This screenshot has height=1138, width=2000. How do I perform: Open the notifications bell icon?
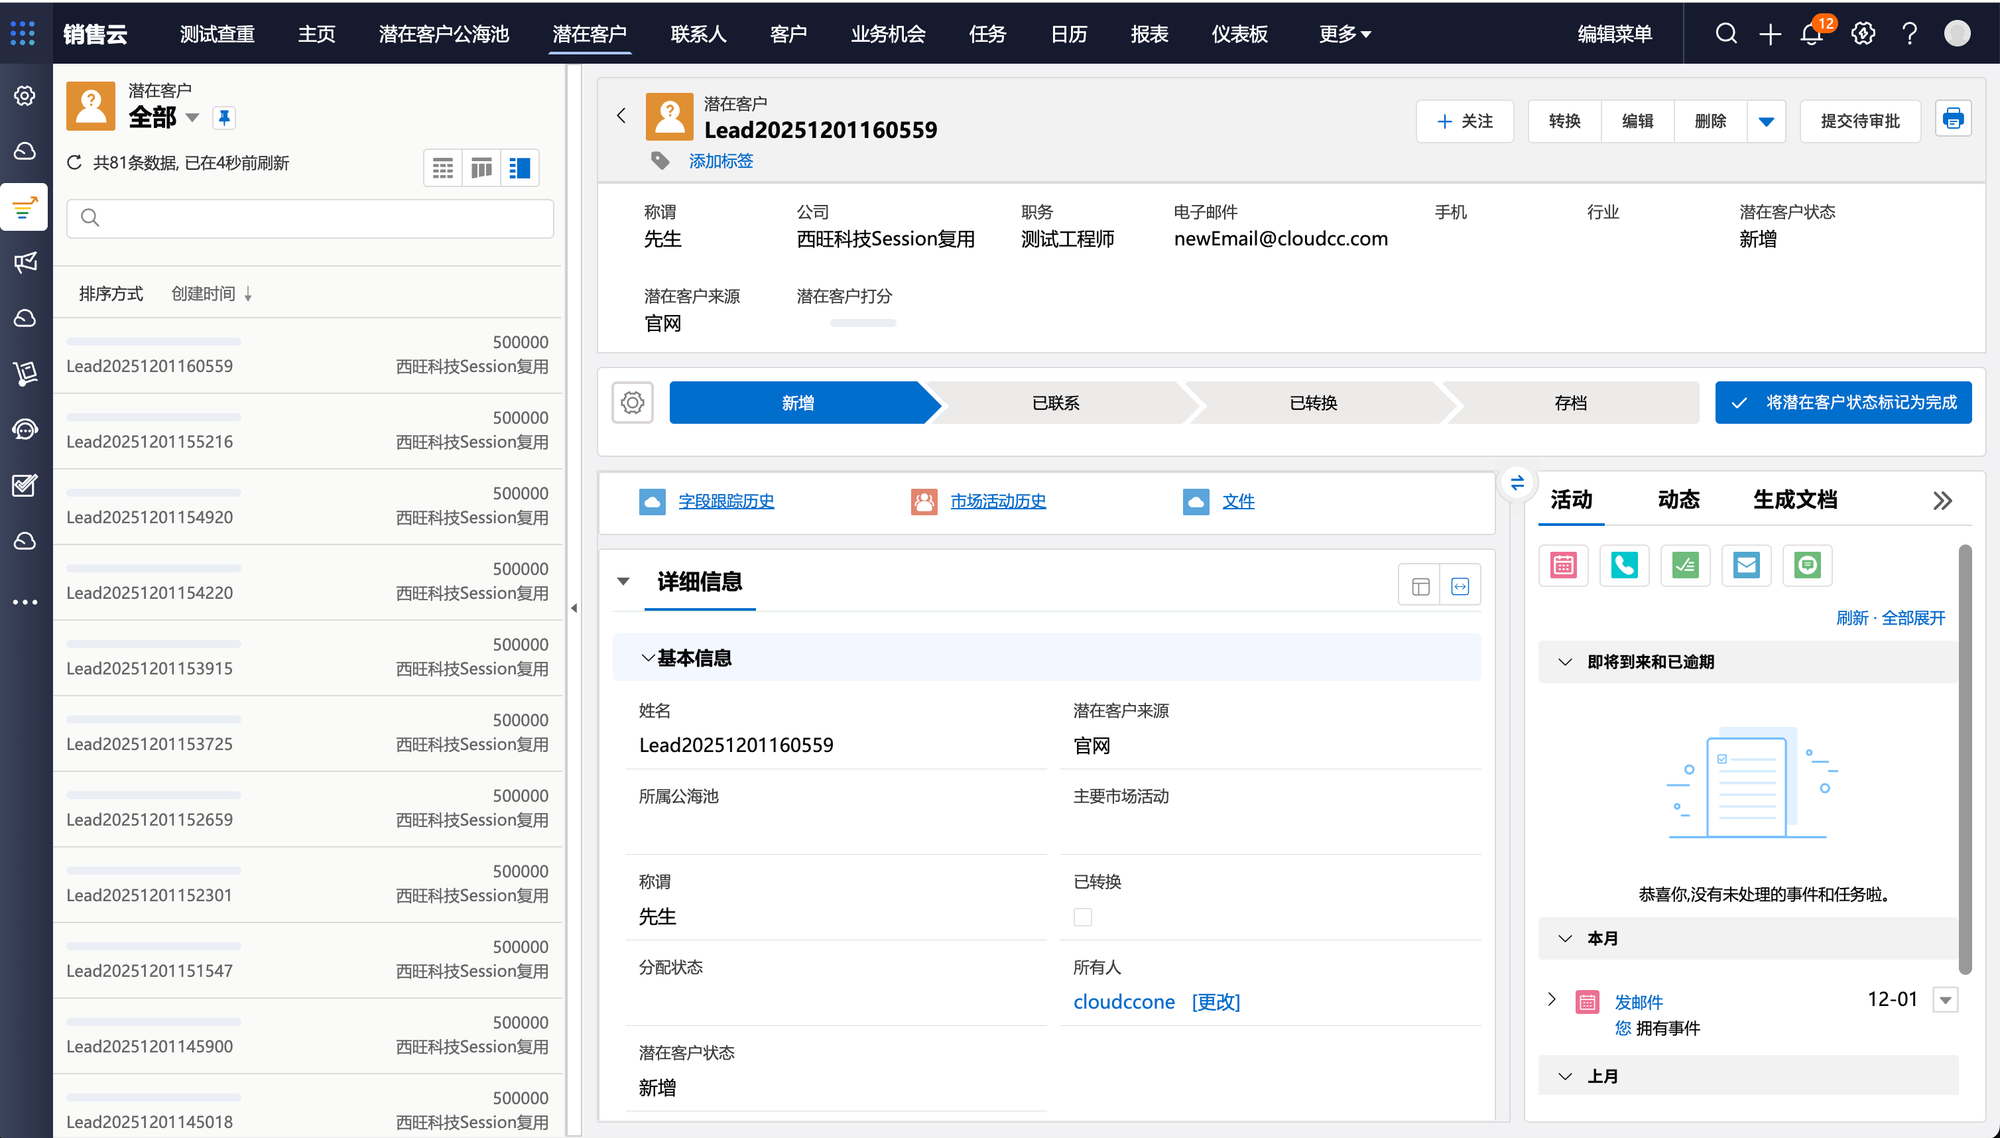pos(1811,34)
